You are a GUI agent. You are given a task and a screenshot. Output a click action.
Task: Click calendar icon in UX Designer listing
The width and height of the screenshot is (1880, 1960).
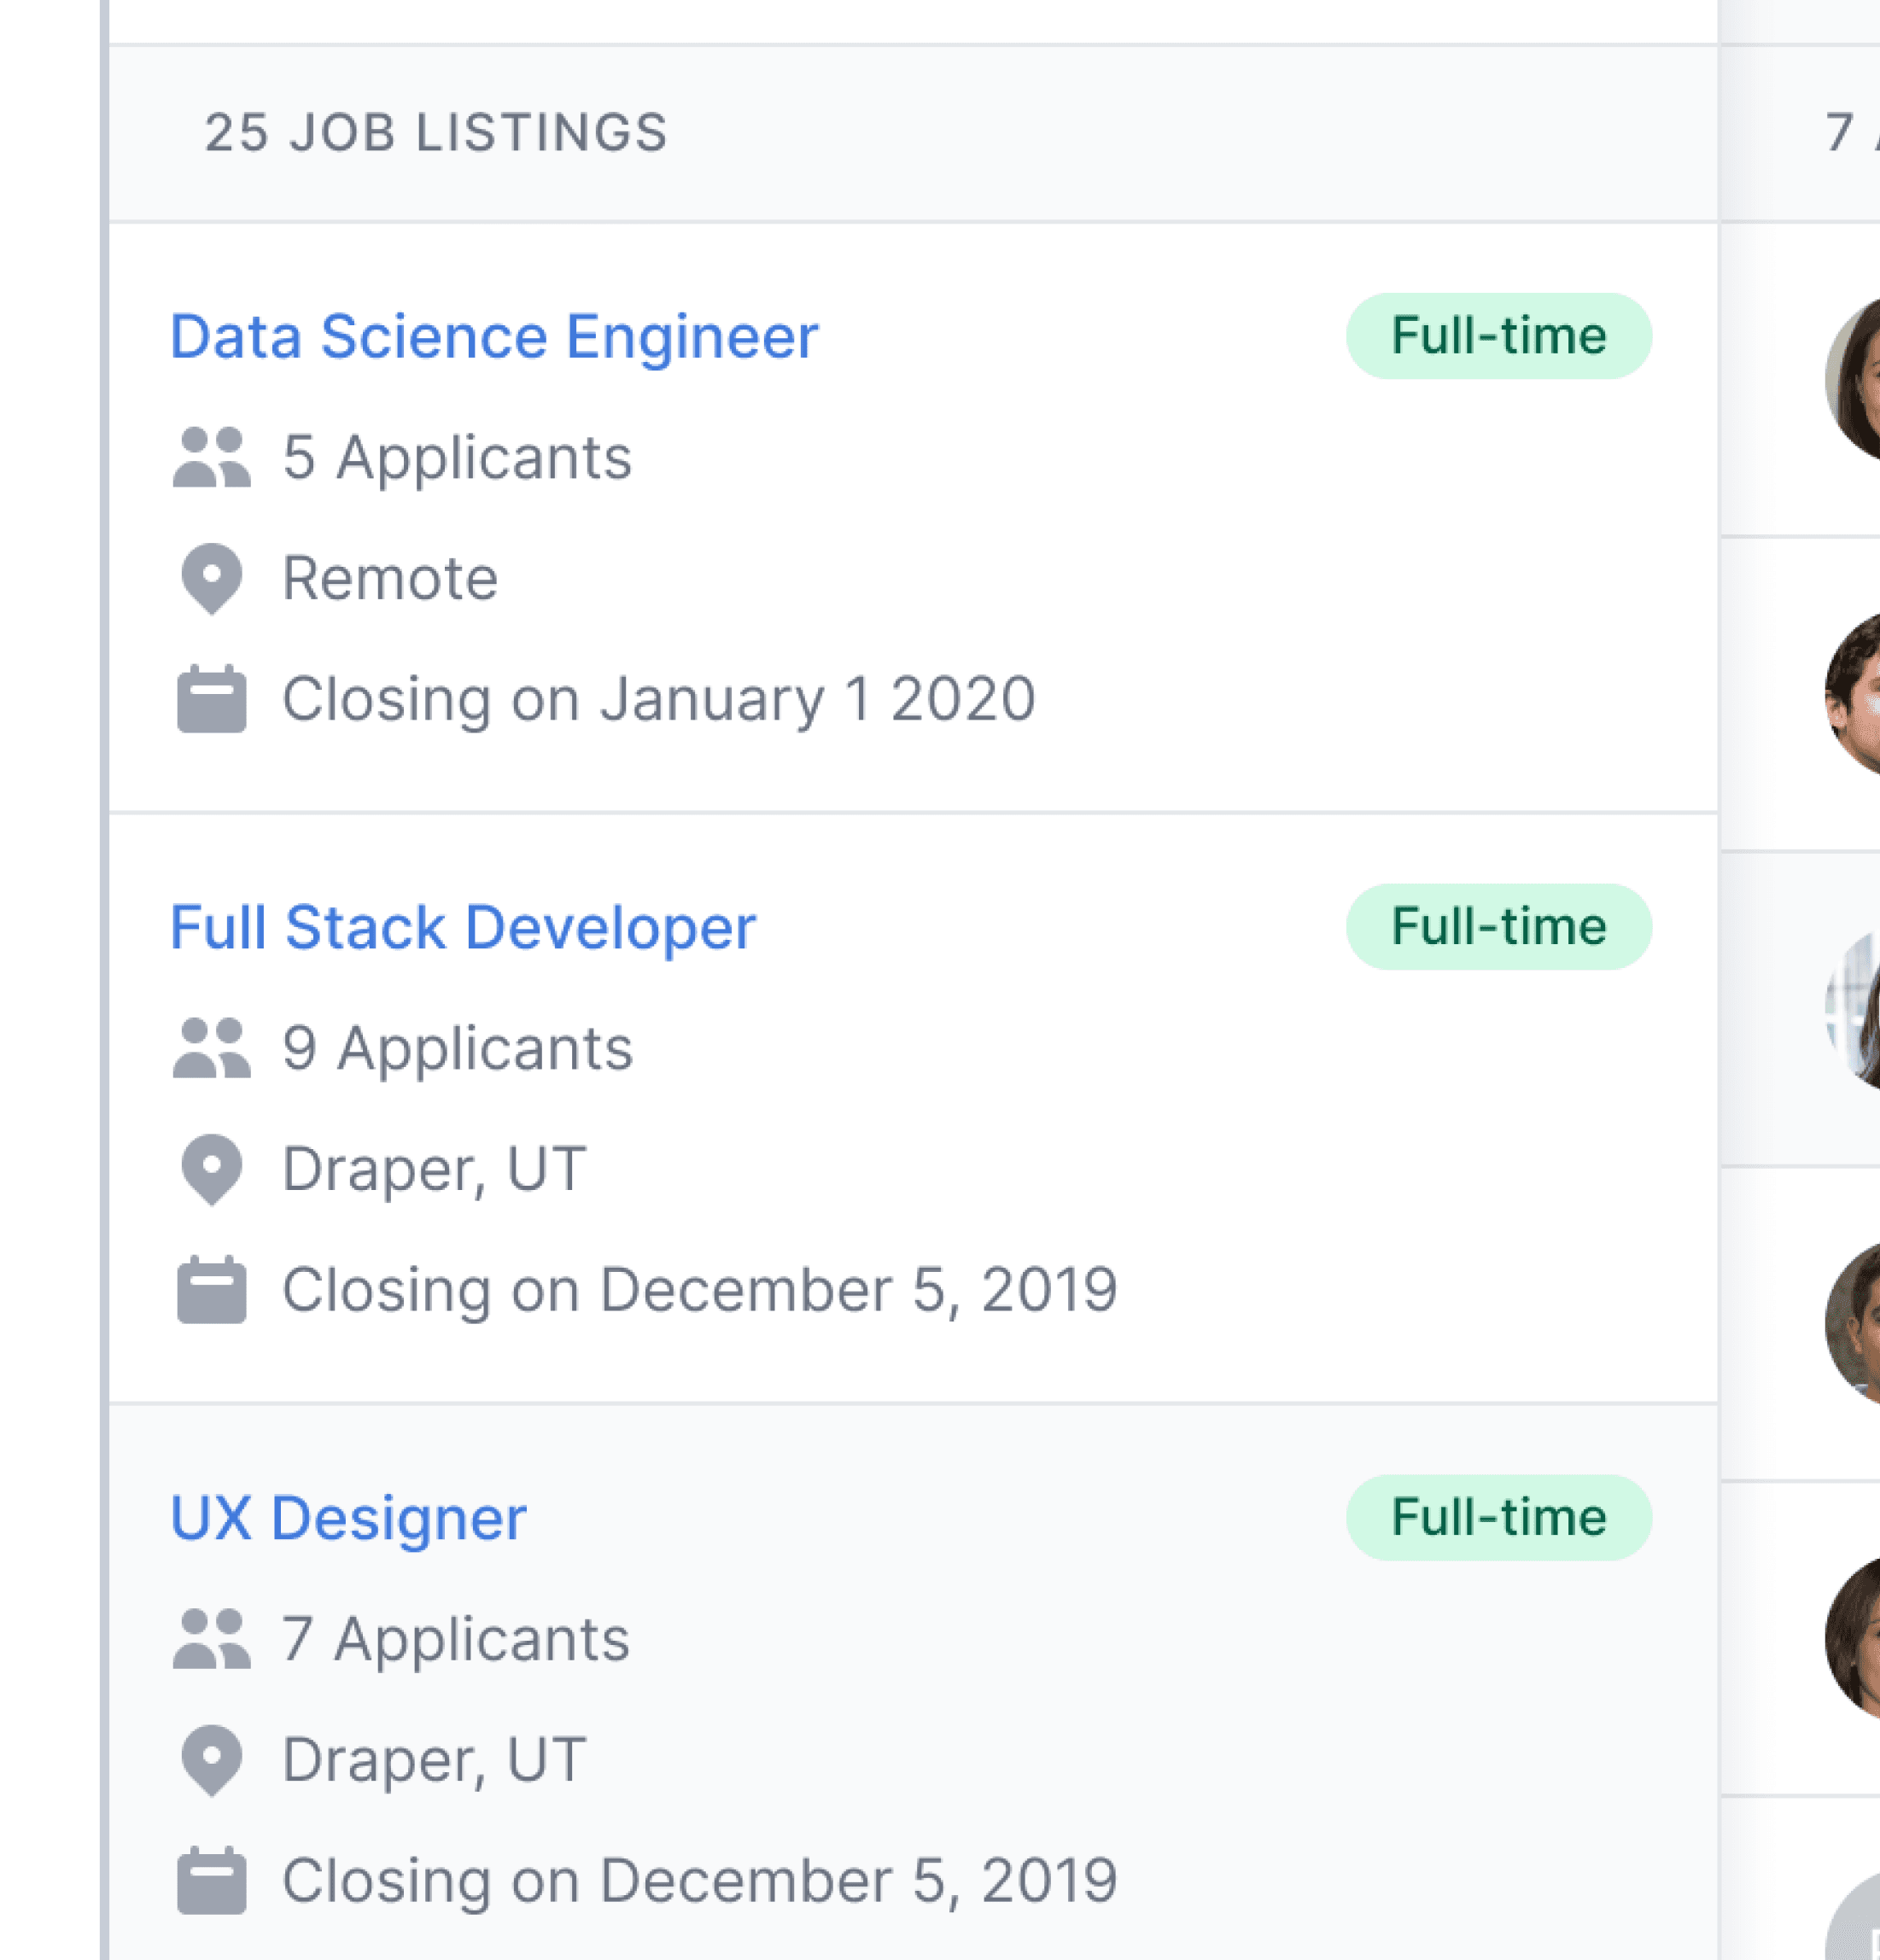(x=211, y=1881)
